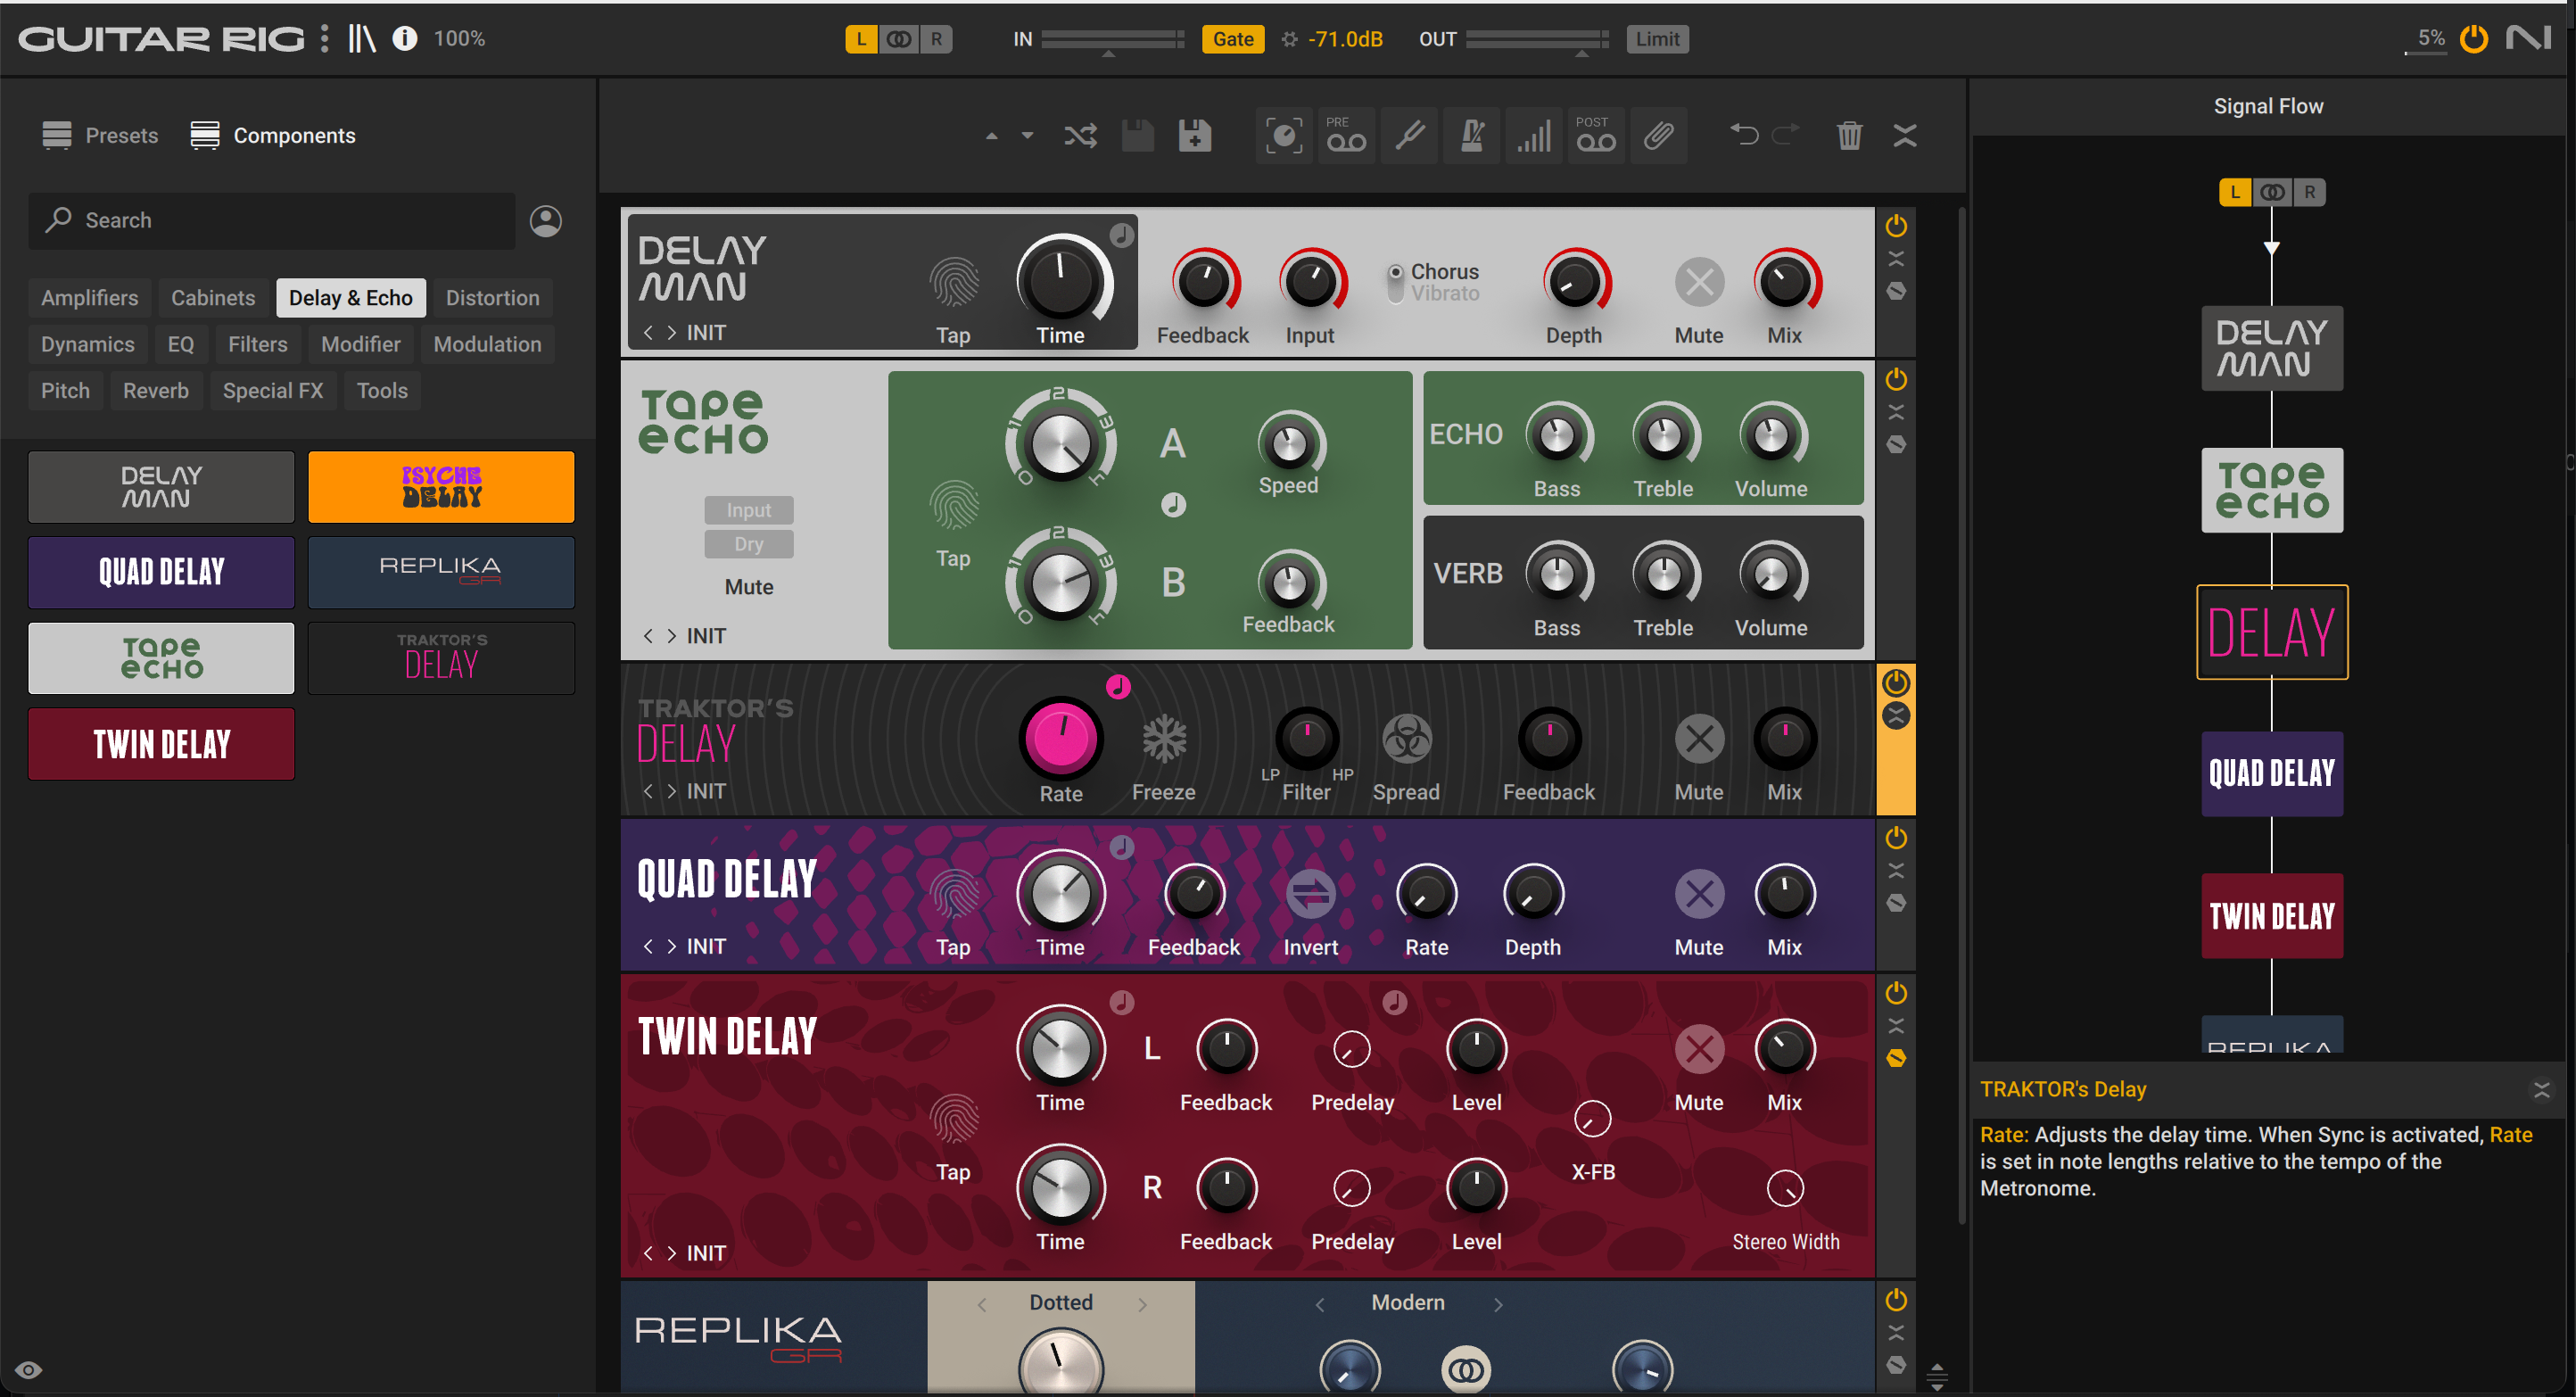This screenshot has width=2576, height=1397.
Task: Open the POST tapedeck tool
Action: 1596,135
